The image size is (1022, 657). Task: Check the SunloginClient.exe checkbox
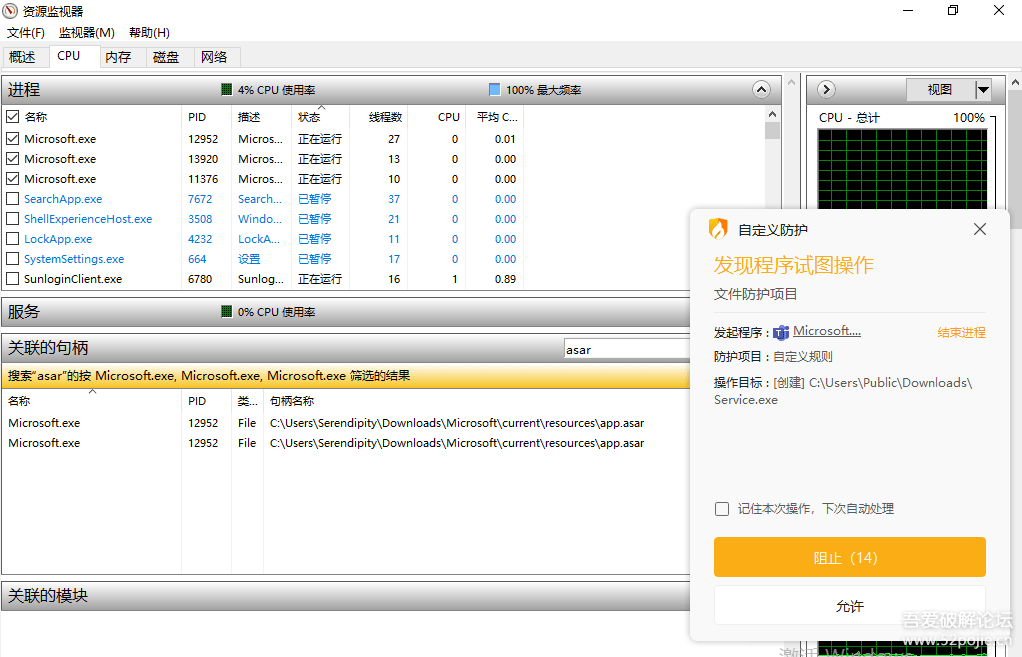coord(12,279)
